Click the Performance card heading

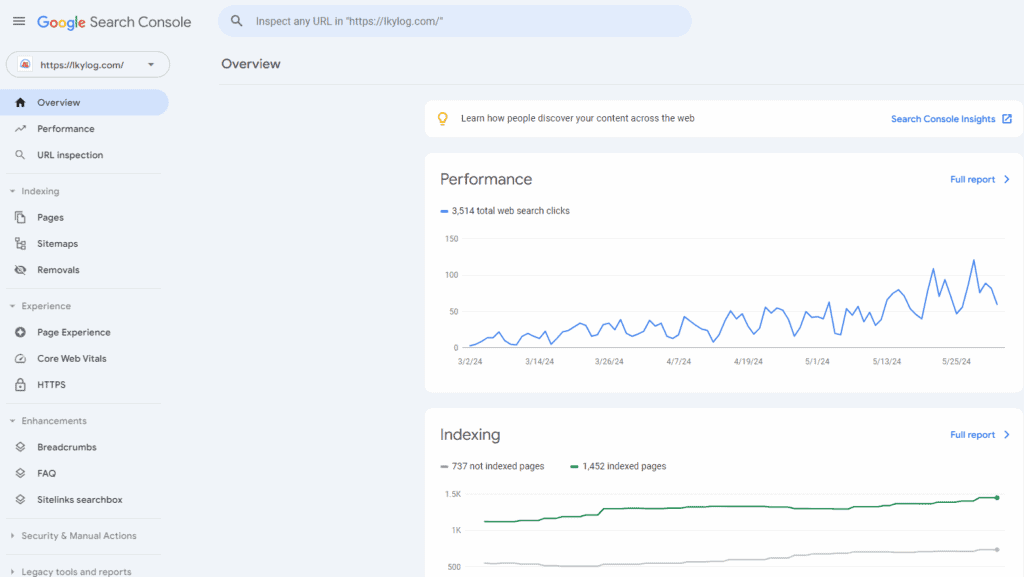[486, 179]
